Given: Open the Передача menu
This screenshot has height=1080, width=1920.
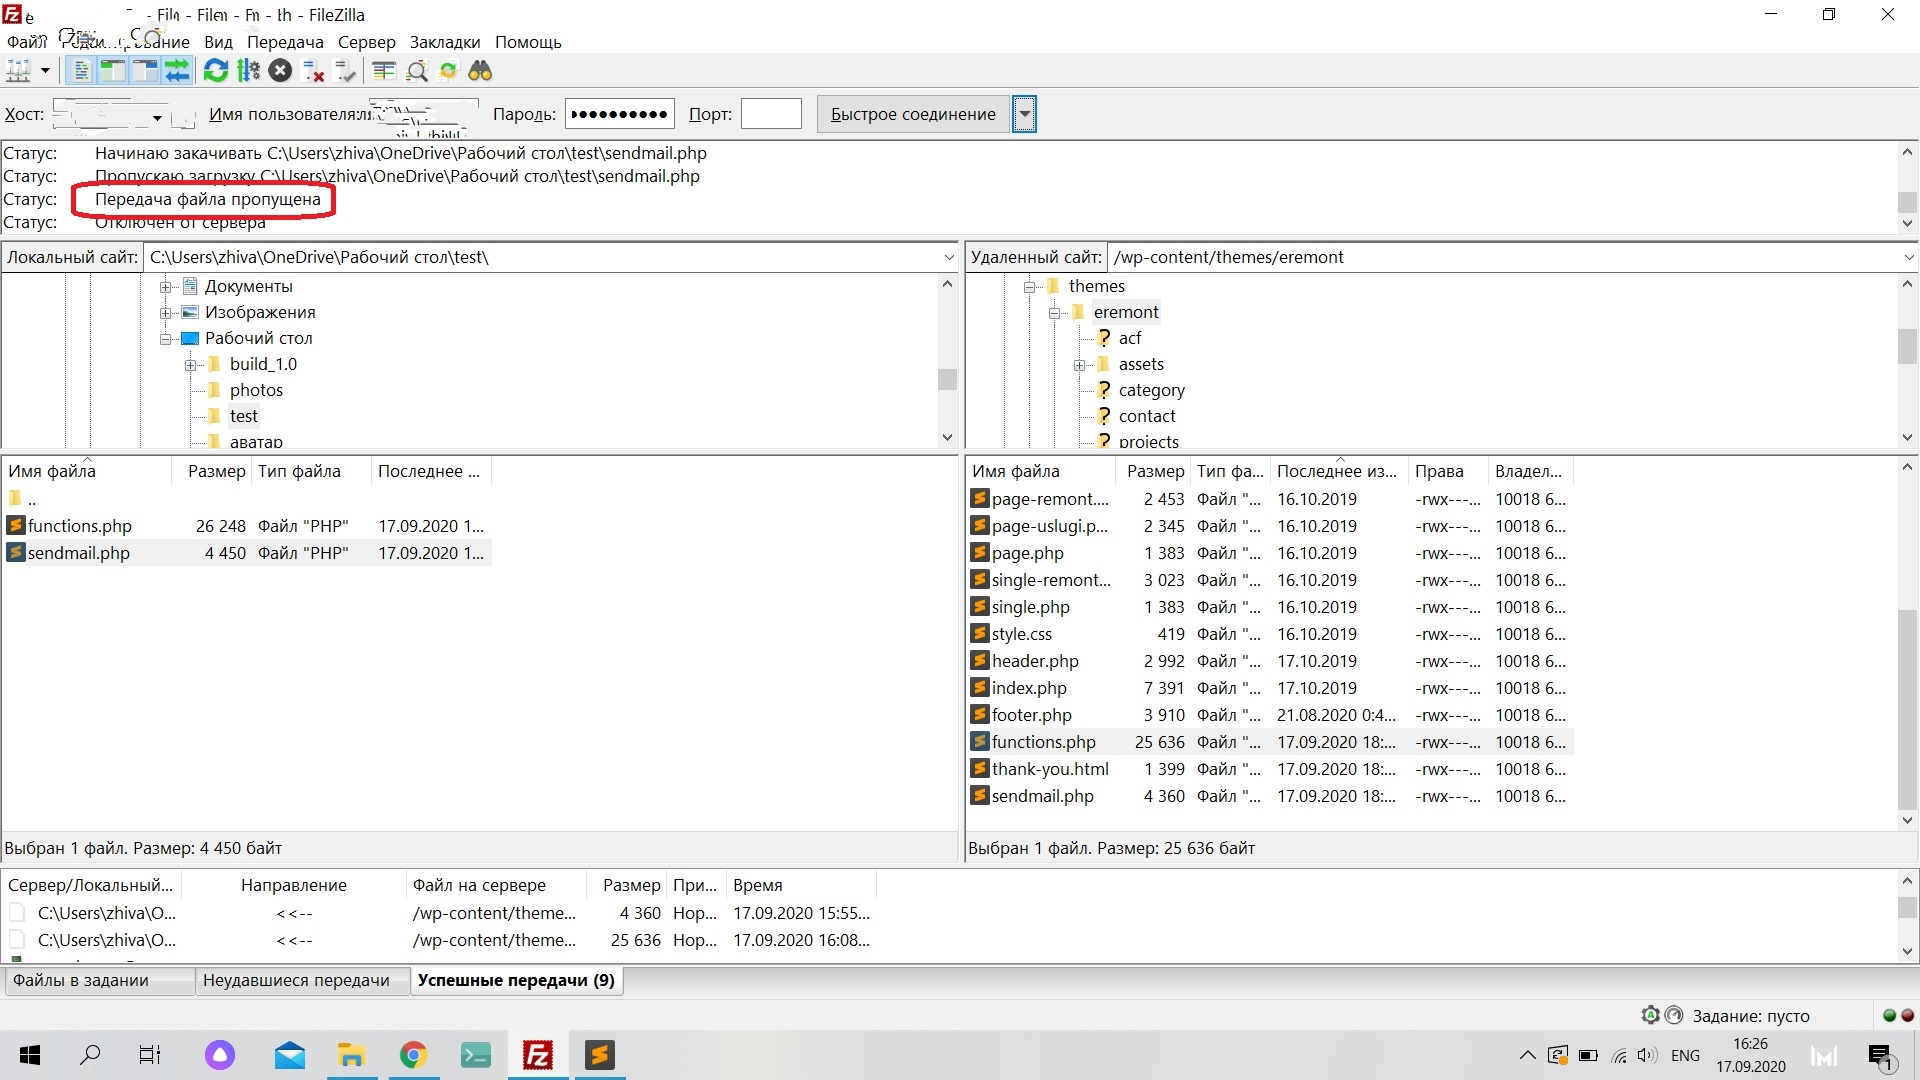Looking at the screenshot, I should [285, 42].
